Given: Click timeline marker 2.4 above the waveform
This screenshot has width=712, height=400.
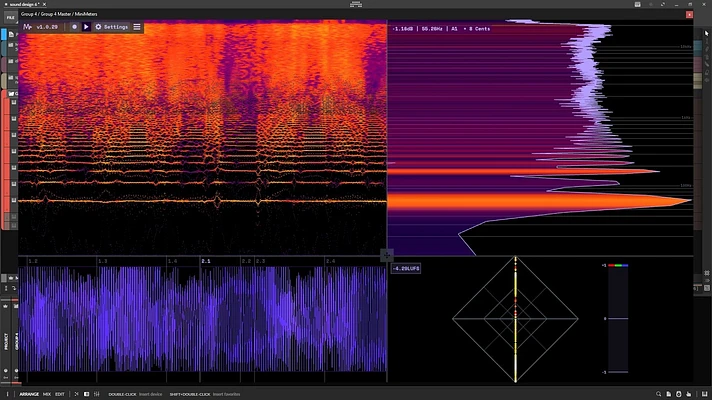Looking at the screenshot, I should pyautogui.click(x=331, y=261).
